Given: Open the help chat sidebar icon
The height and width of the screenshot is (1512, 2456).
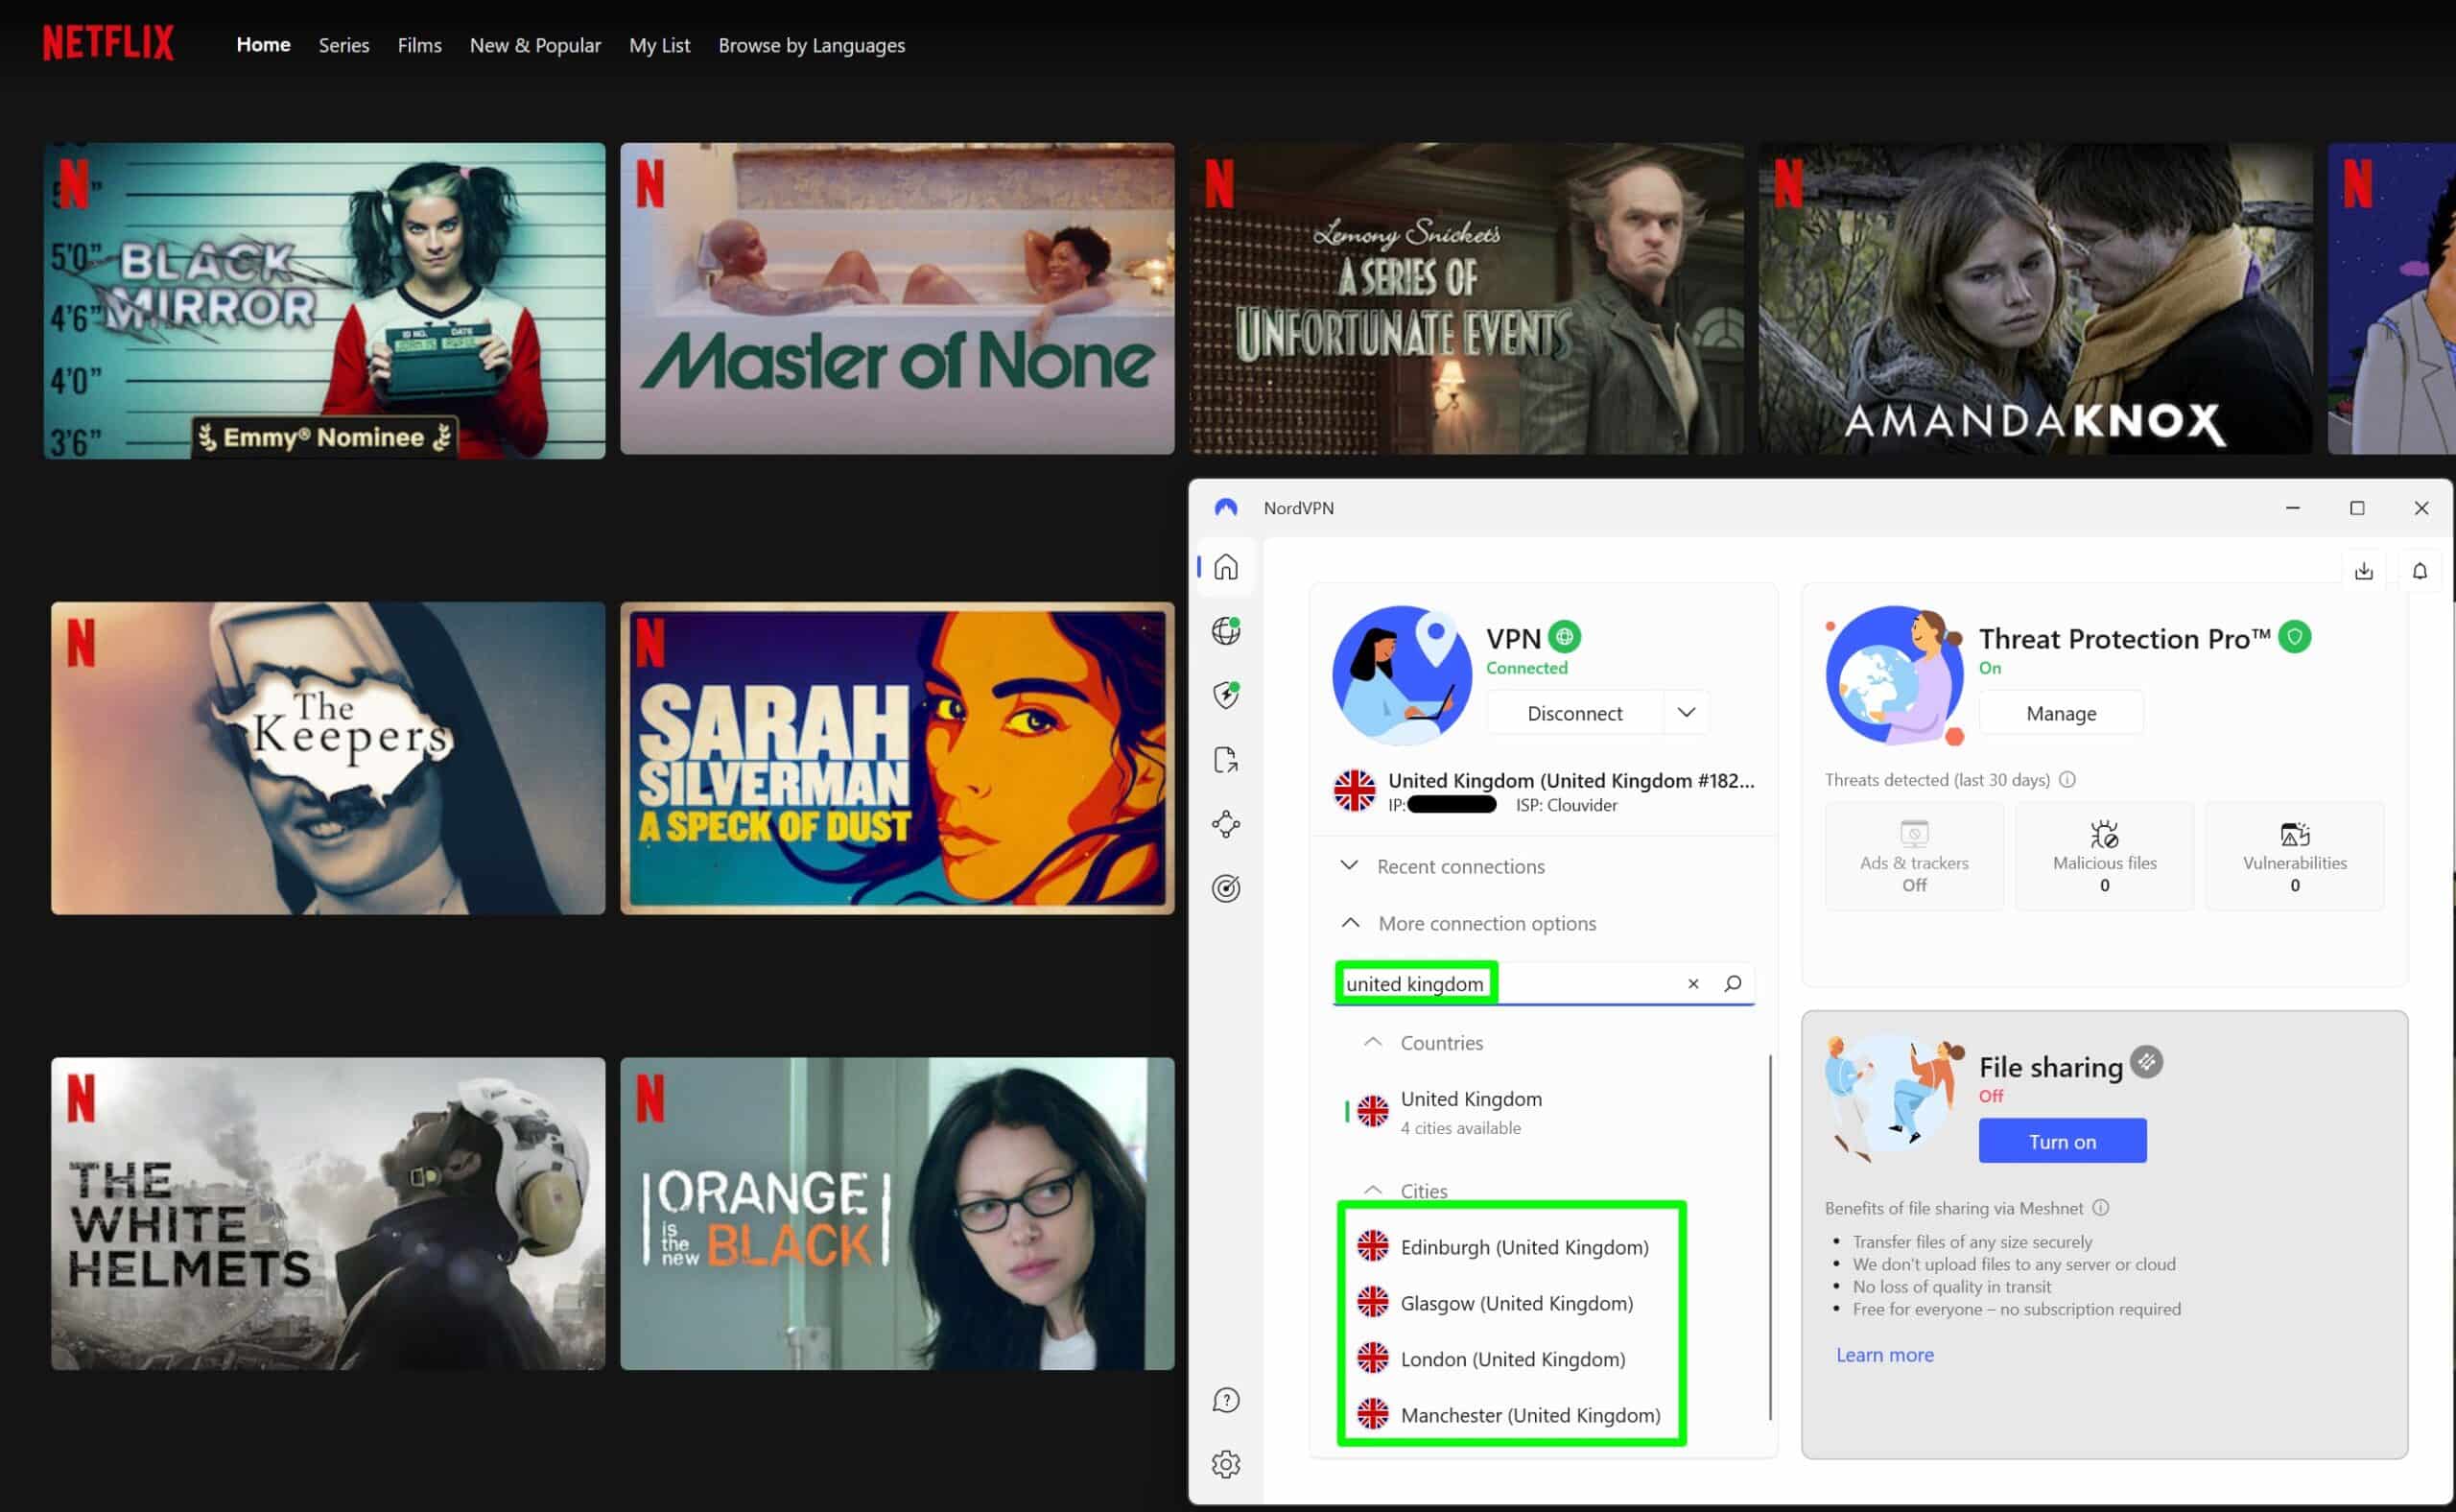Looking at the screenshot, I should 1225,1400.
